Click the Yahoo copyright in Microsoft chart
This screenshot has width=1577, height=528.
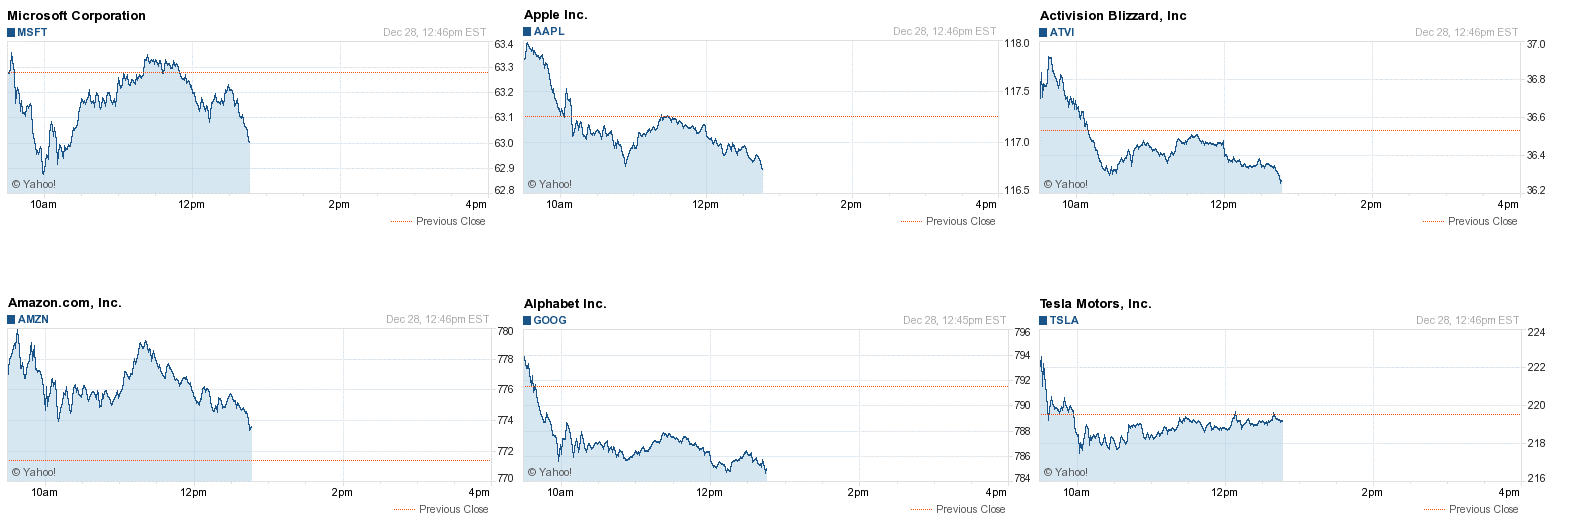tap(33, 184)
